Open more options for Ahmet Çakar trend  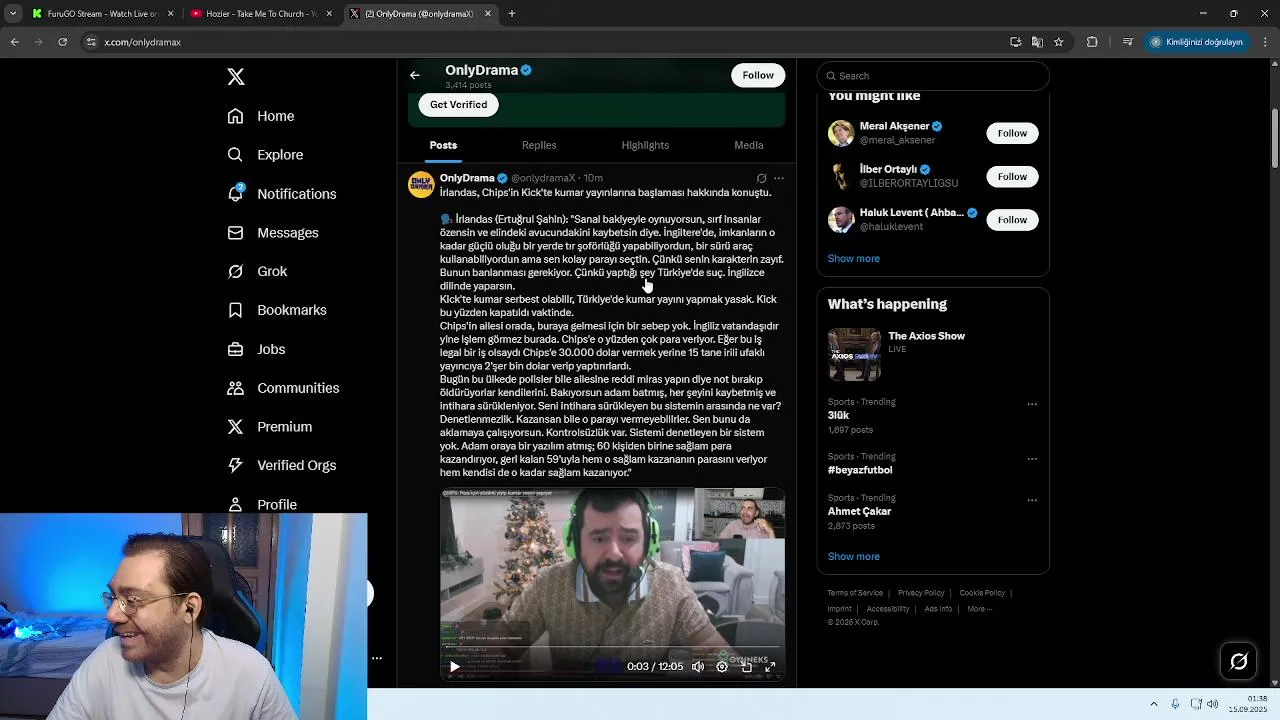point(1033,500)
